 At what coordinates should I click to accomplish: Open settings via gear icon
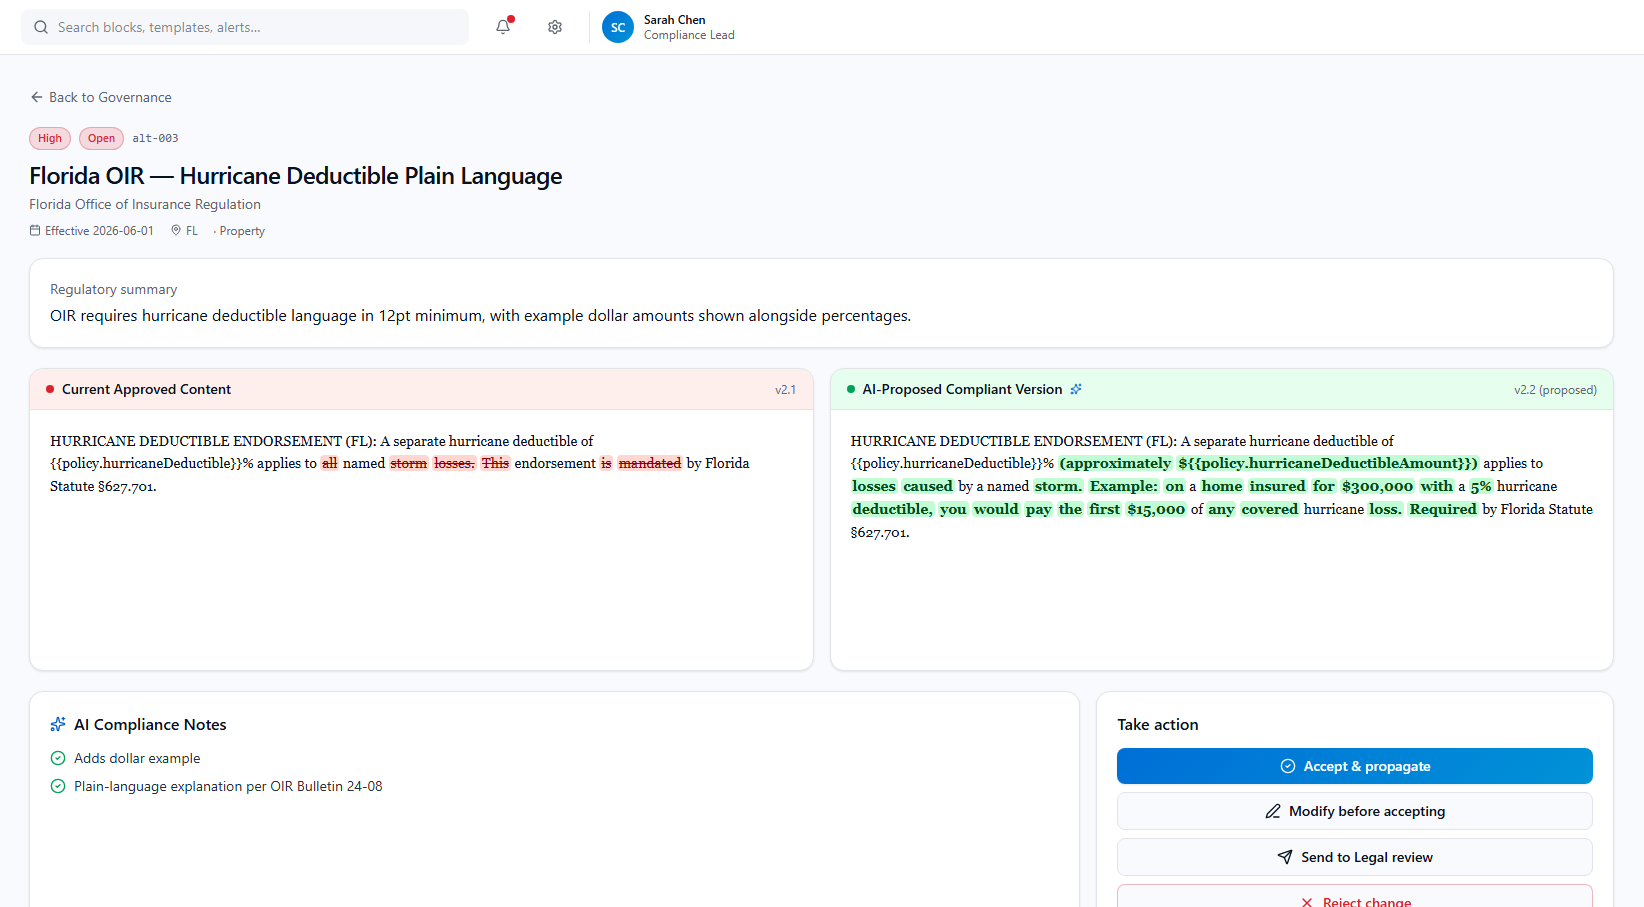tap(555, 27)
